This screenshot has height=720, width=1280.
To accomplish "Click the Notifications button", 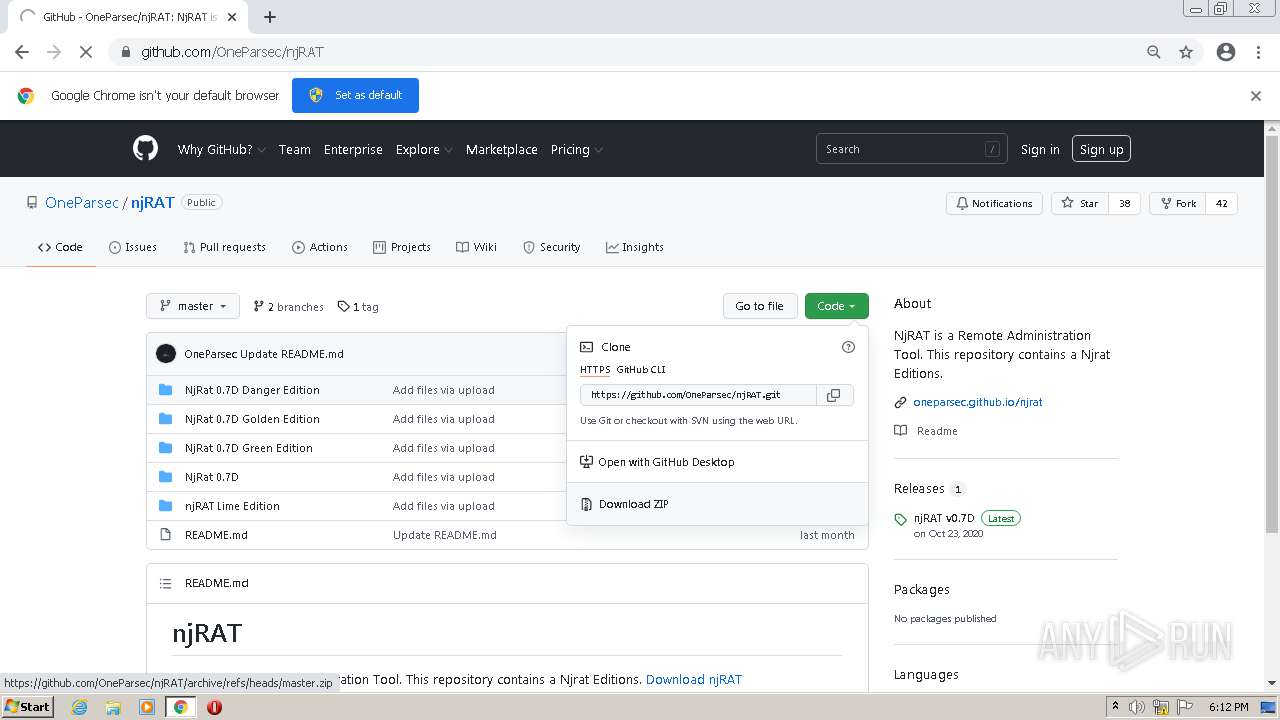I will (994, 203).
